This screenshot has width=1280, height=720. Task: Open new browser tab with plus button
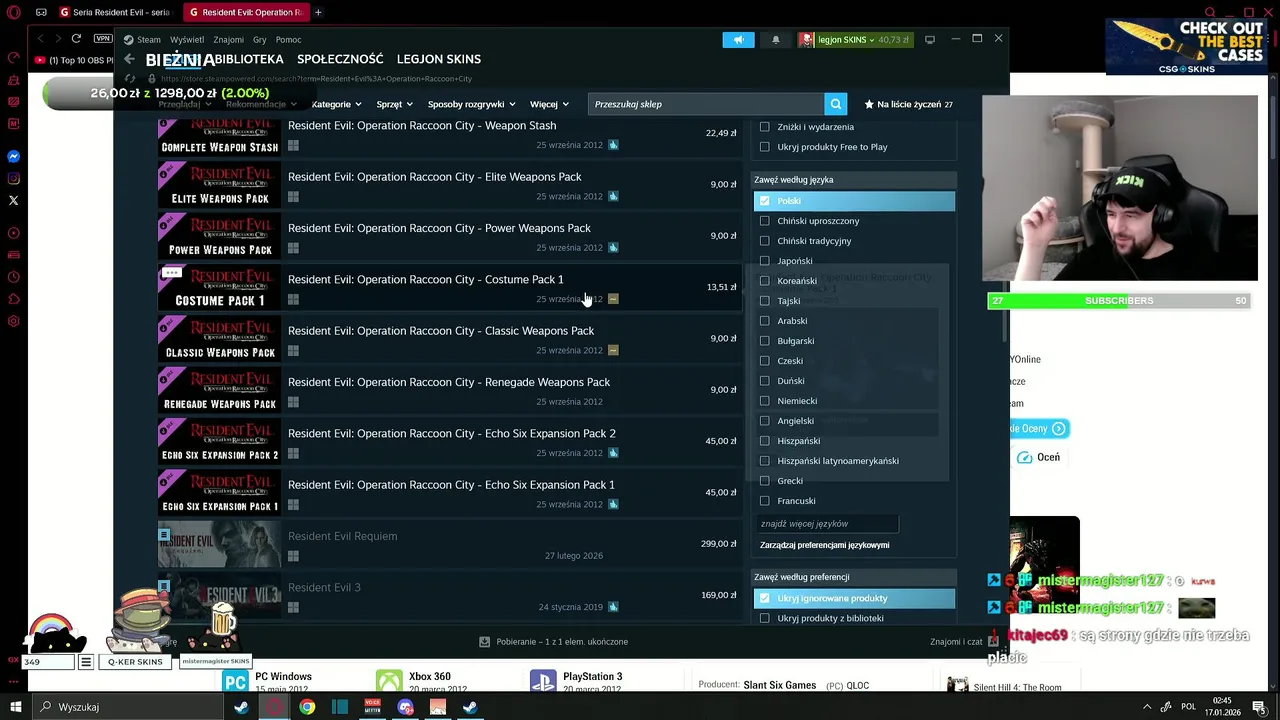[x=318, y=12]
